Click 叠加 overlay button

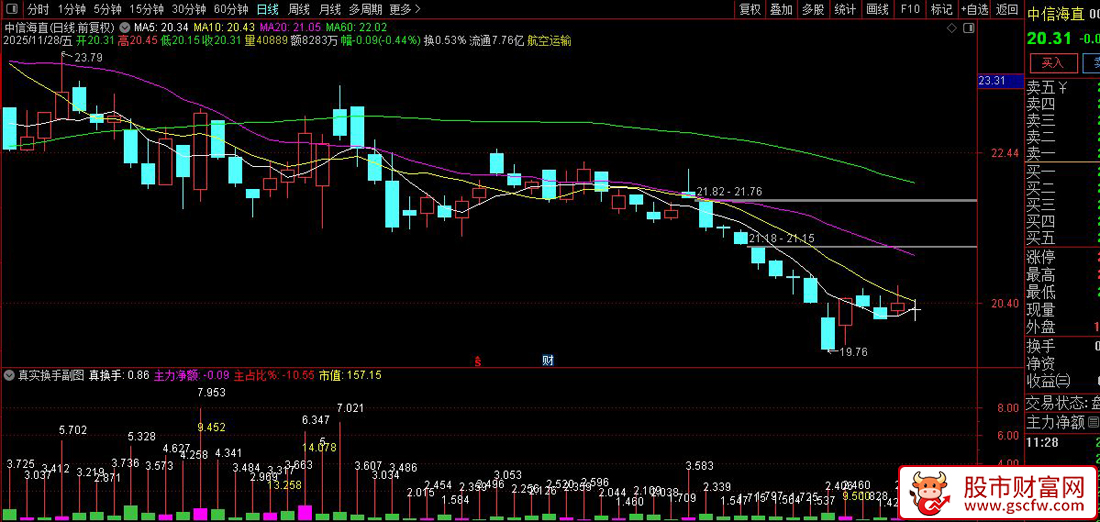click(x=781, y=9)
